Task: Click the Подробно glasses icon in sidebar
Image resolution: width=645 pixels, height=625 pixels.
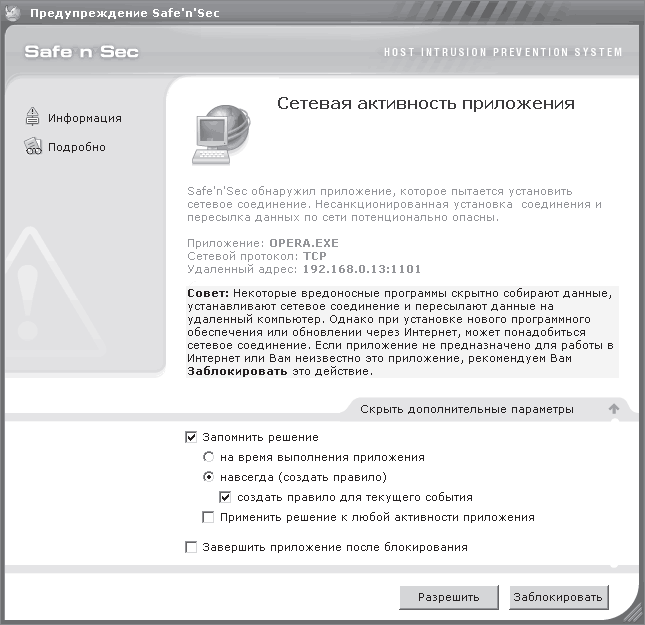Action: [32, 147]
